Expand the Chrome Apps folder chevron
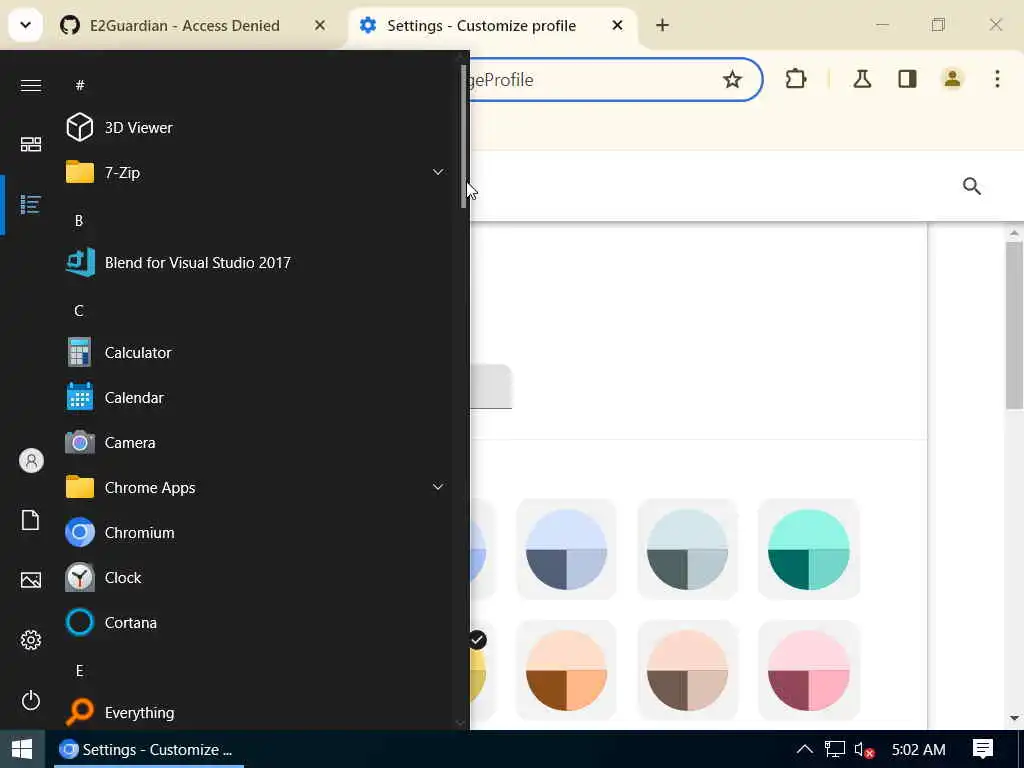The image size is (1024, 768). click(438, 487)
